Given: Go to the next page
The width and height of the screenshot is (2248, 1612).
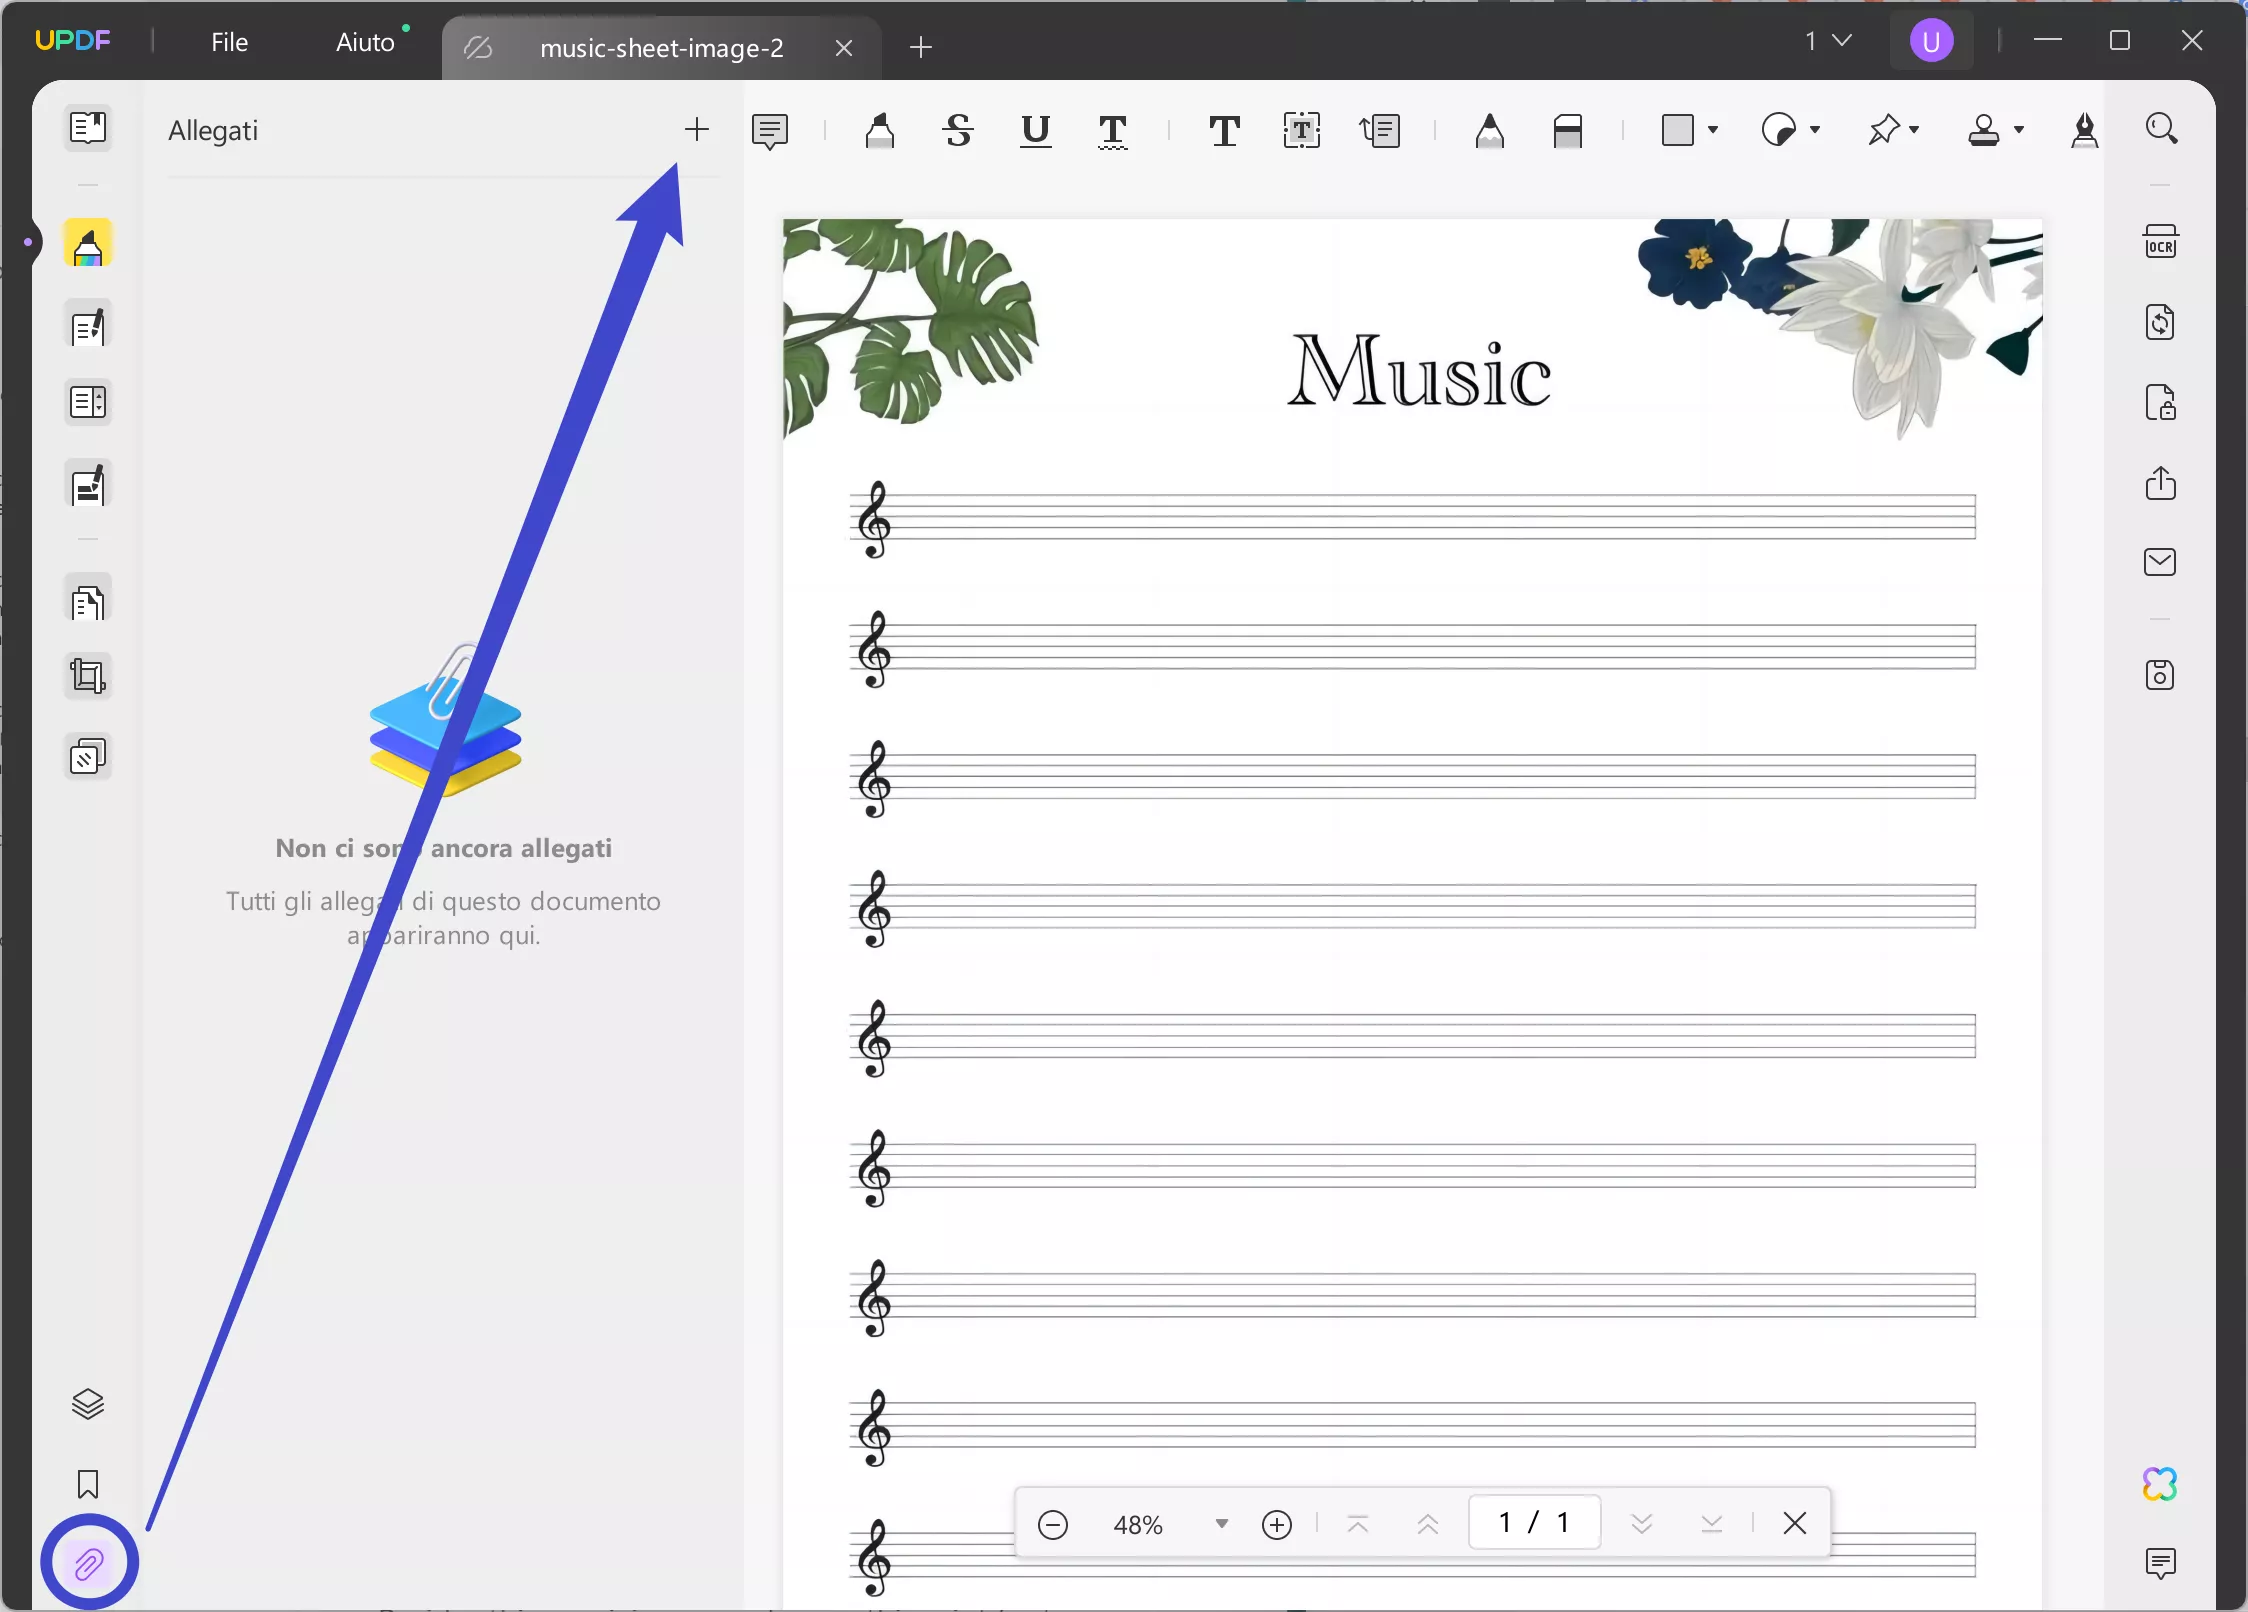Looking at the screenshot, I should pyautogui.click(x=1641, y=1524).
